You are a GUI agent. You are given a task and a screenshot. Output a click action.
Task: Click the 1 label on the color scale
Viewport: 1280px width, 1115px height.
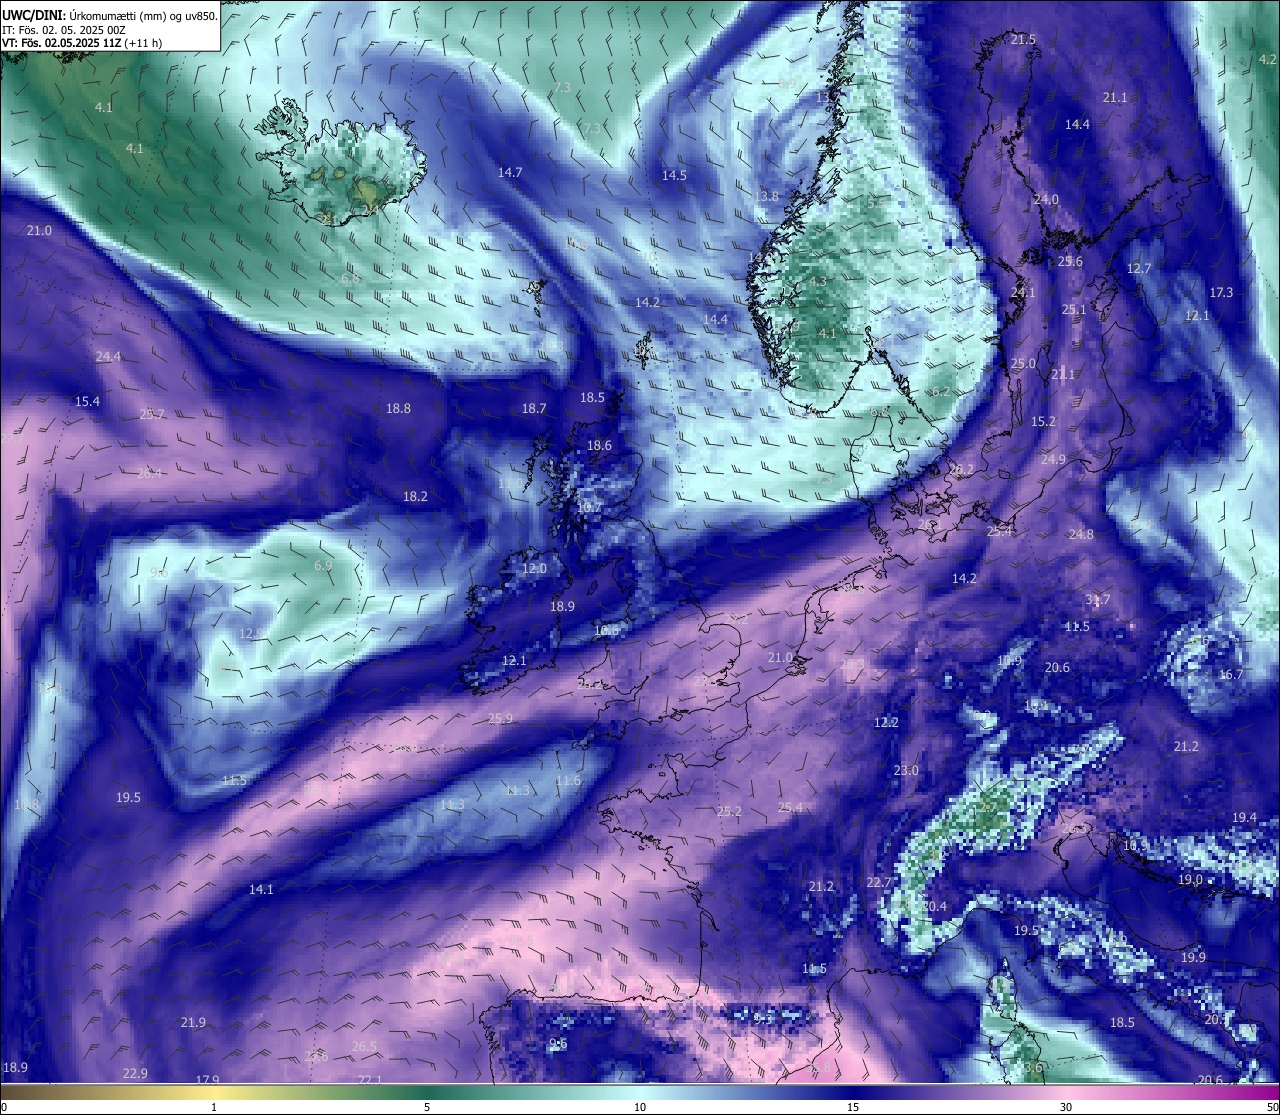pos(214,1107)
